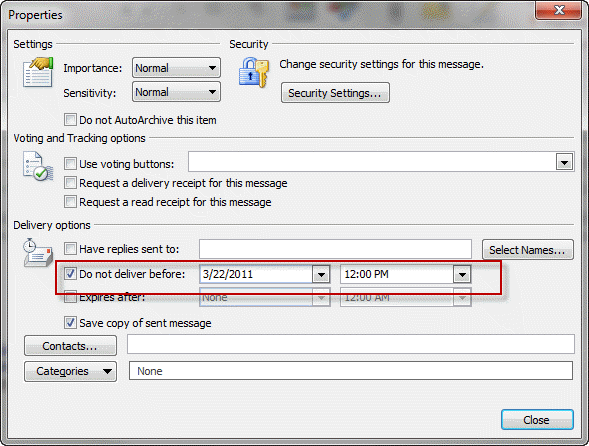The width and height of the screenshot is (589, 446).
Task: Close the Properties dialog with X
Action: [x=559, y=10]
